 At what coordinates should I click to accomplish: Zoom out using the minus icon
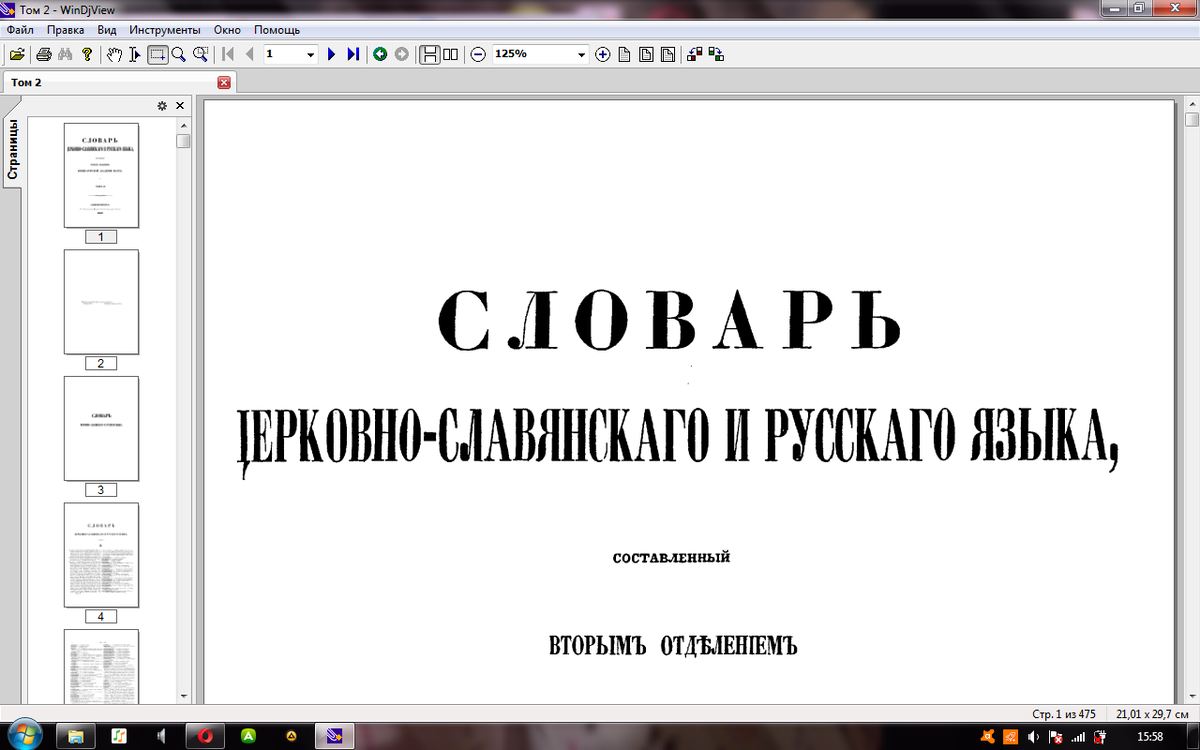[480, 54]
